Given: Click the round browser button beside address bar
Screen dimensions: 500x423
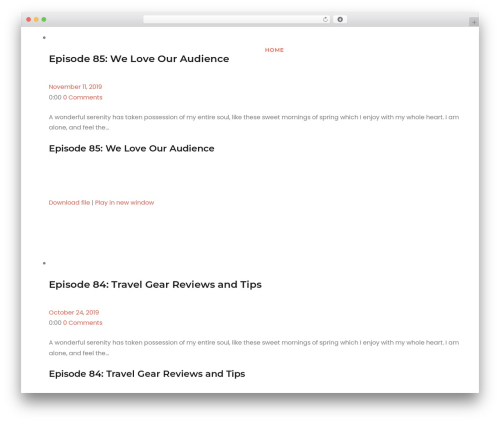Looking at the screenshot, I should tap(340, 20).
